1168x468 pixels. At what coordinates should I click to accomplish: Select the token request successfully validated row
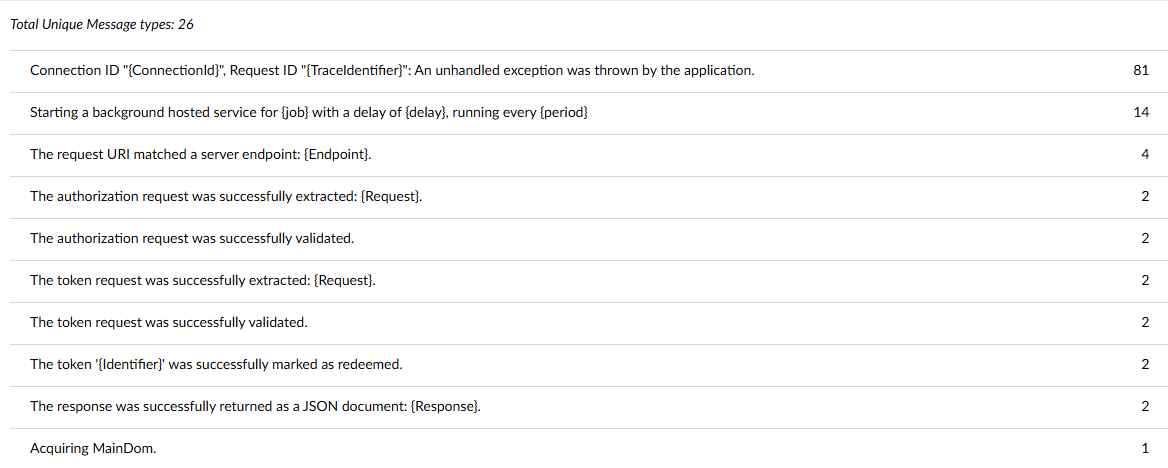click(x=168, y=323)
